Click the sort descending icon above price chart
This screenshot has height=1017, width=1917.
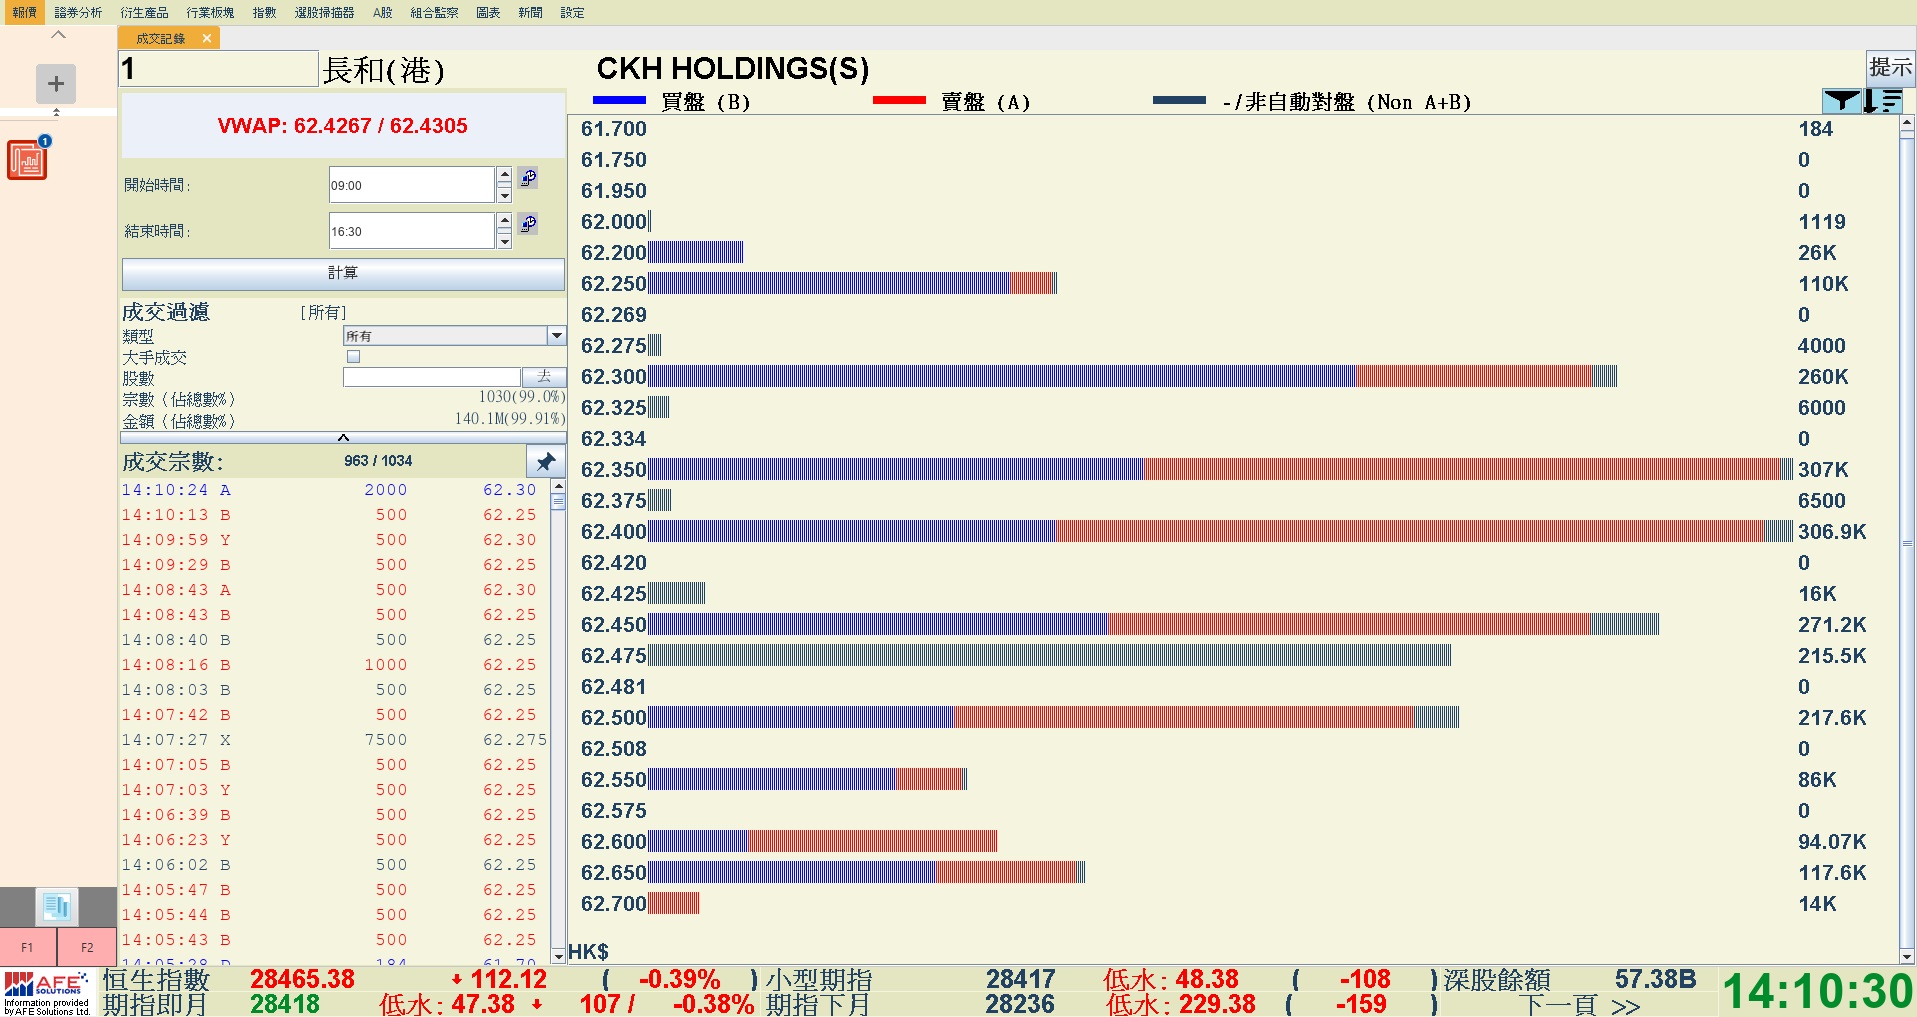(1882, 100)
